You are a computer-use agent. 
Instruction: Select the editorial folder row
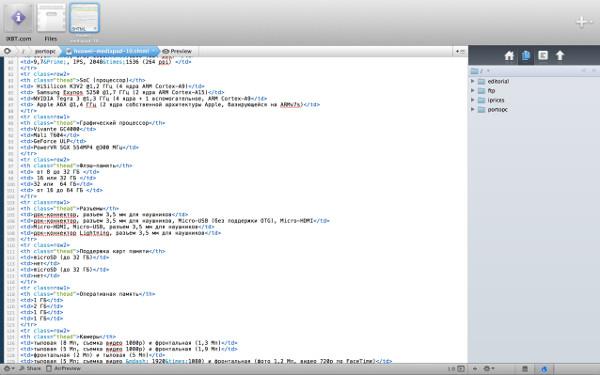click(534, 81)
